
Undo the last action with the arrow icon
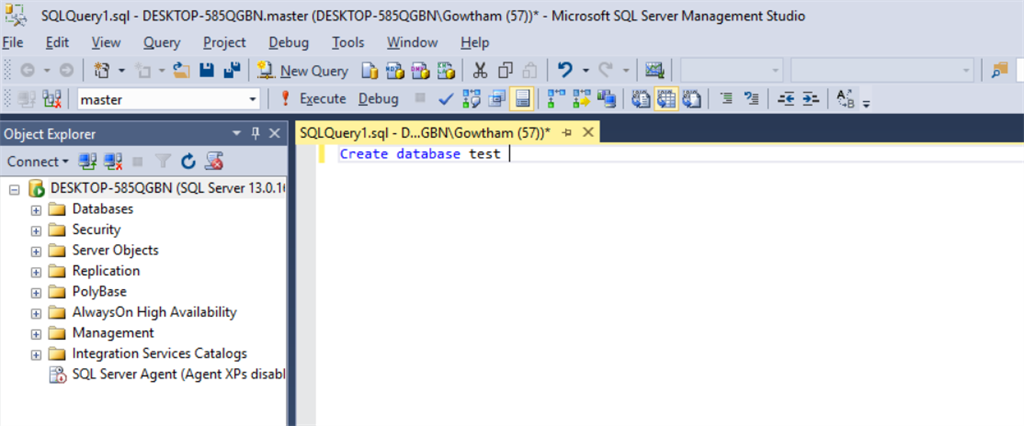(566, 70)
